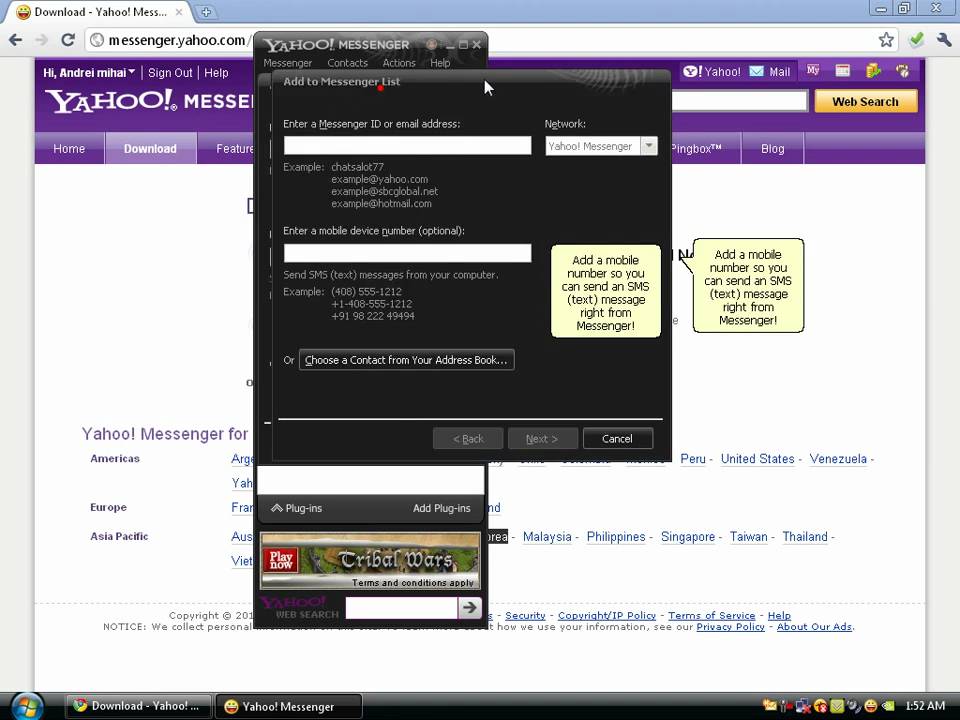The image size is (960, 720).
Task: Choose a Contact from Your Address Book
Action: pos(407,360)
